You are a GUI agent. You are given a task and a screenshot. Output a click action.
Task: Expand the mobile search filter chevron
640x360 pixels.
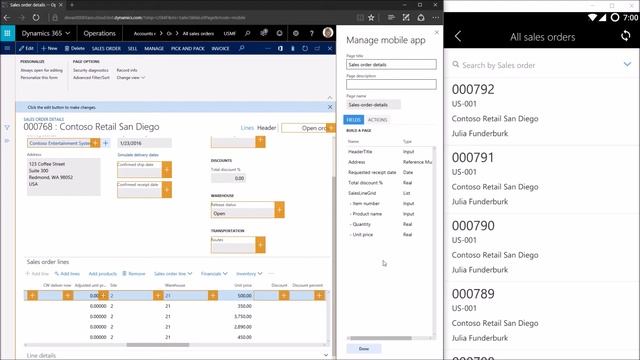[627, 64]
